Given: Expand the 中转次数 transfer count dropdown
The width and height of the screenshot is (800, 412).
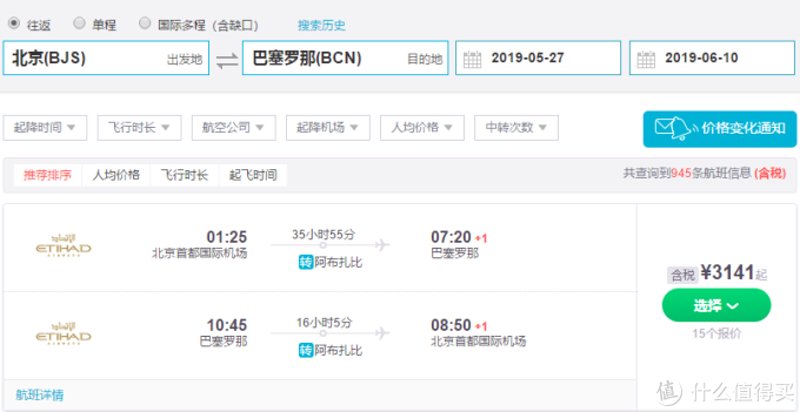Looking at the screenshot, I should click(516, 127).
